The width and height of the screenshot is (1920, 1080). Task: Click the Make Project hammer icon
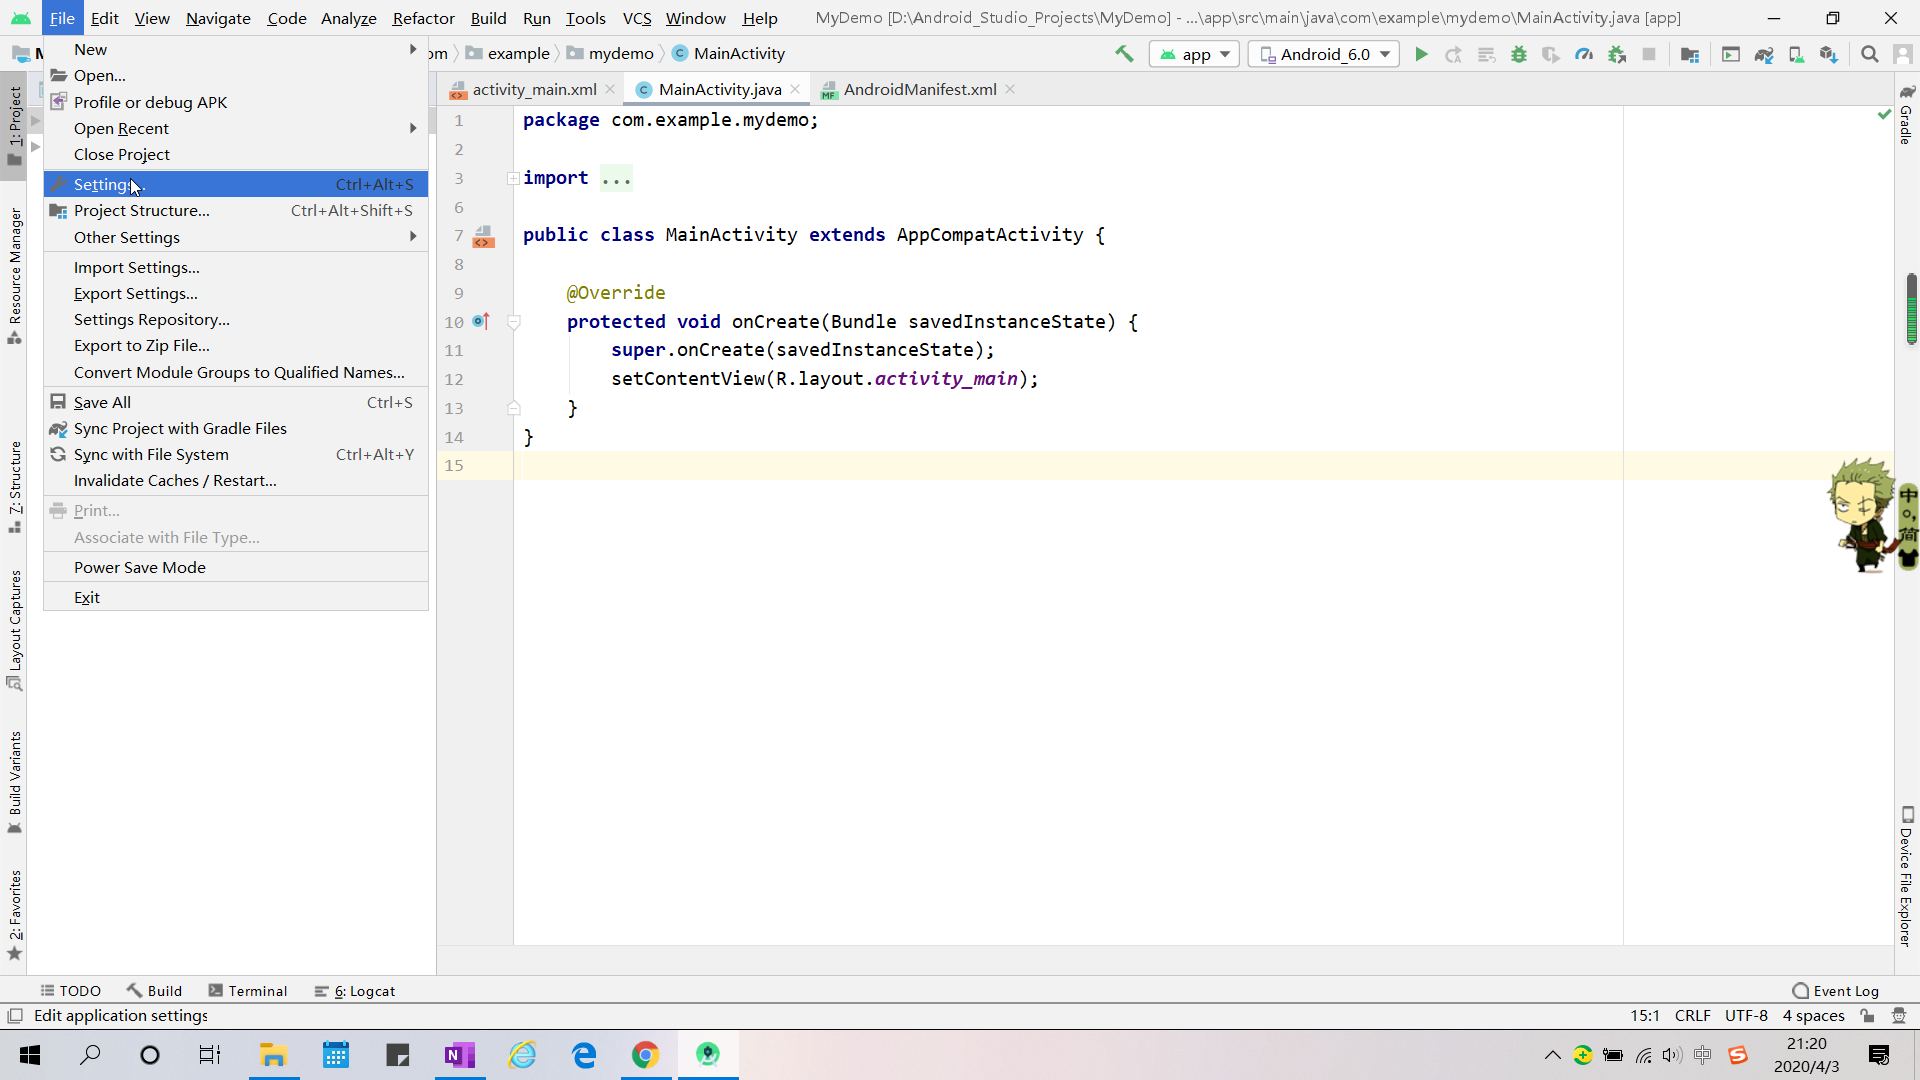pyautogui.click(x=1124, y=54)
